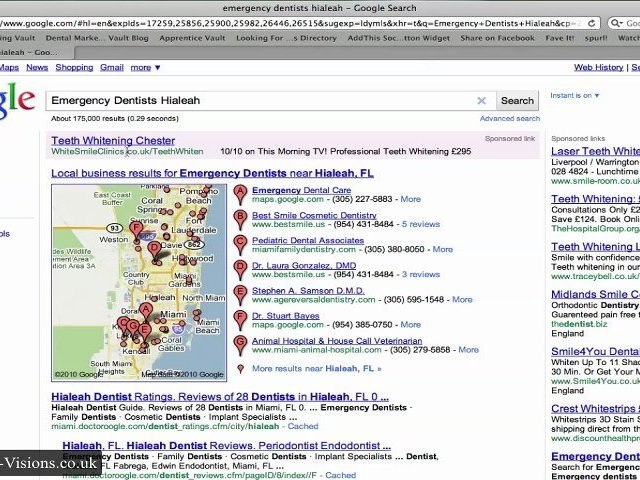Open Shopping in the top navigation

pos(74,67)
